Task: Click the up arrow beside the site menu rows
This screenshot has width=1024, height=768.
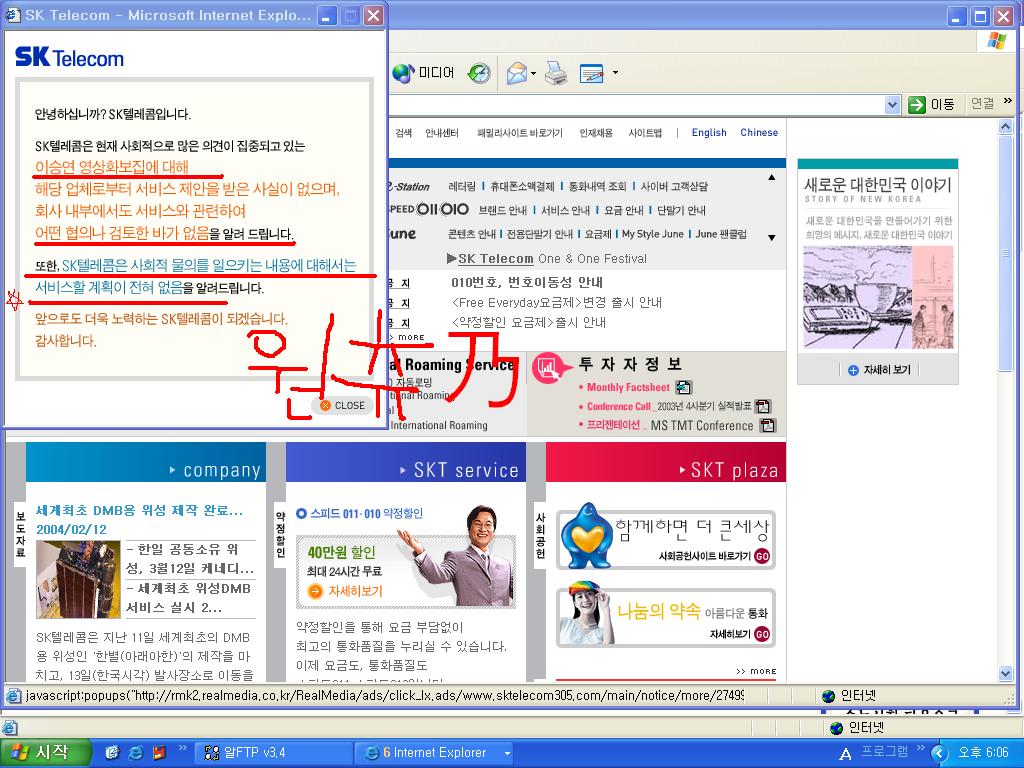Action: click(x=772, y=178)
